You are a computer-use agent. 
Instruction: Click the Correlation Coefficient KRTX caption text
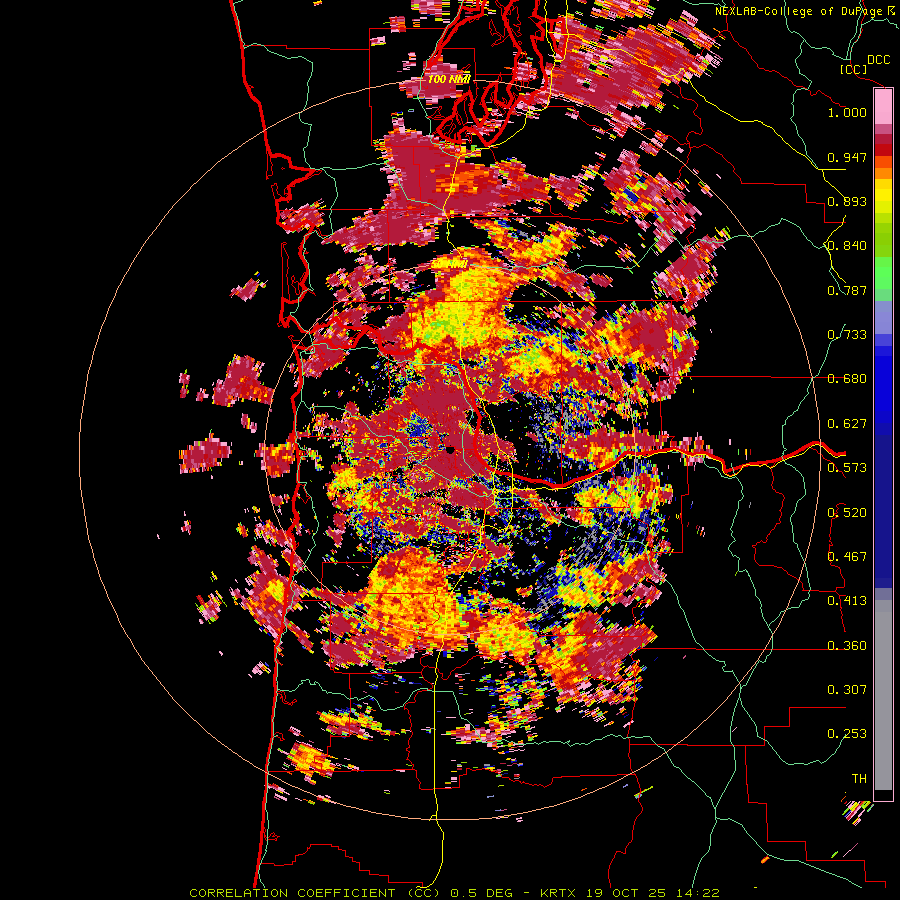pyautogui.click(x=454, y=893)
